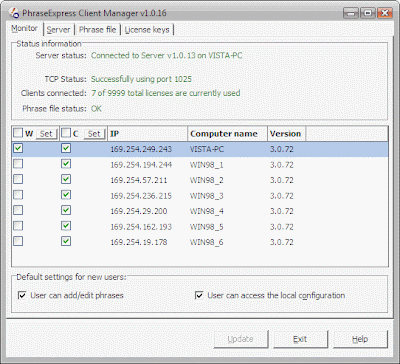This screenshot has height=364, width=400.
Task: Enable W checkbox for WIN98_5
Action: 18,226
